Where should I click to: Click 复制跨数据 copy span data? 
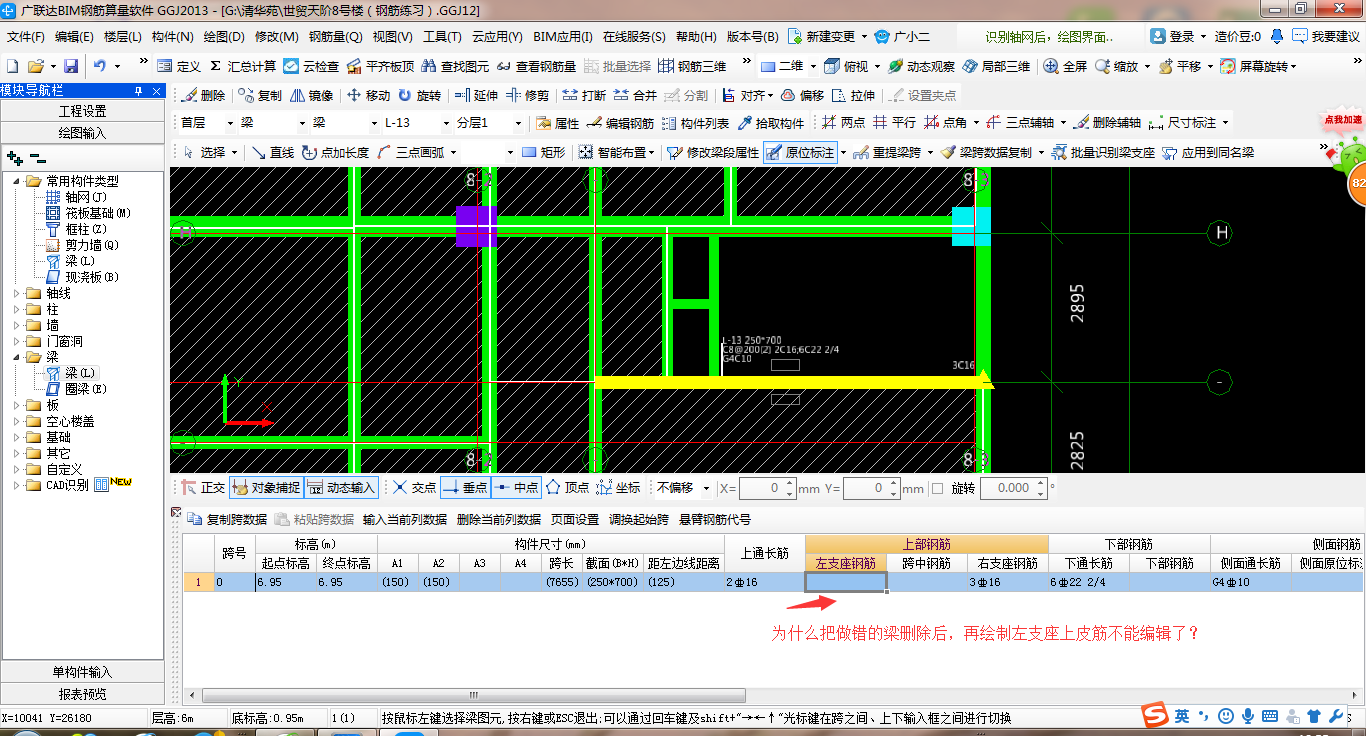pos(227,519)
